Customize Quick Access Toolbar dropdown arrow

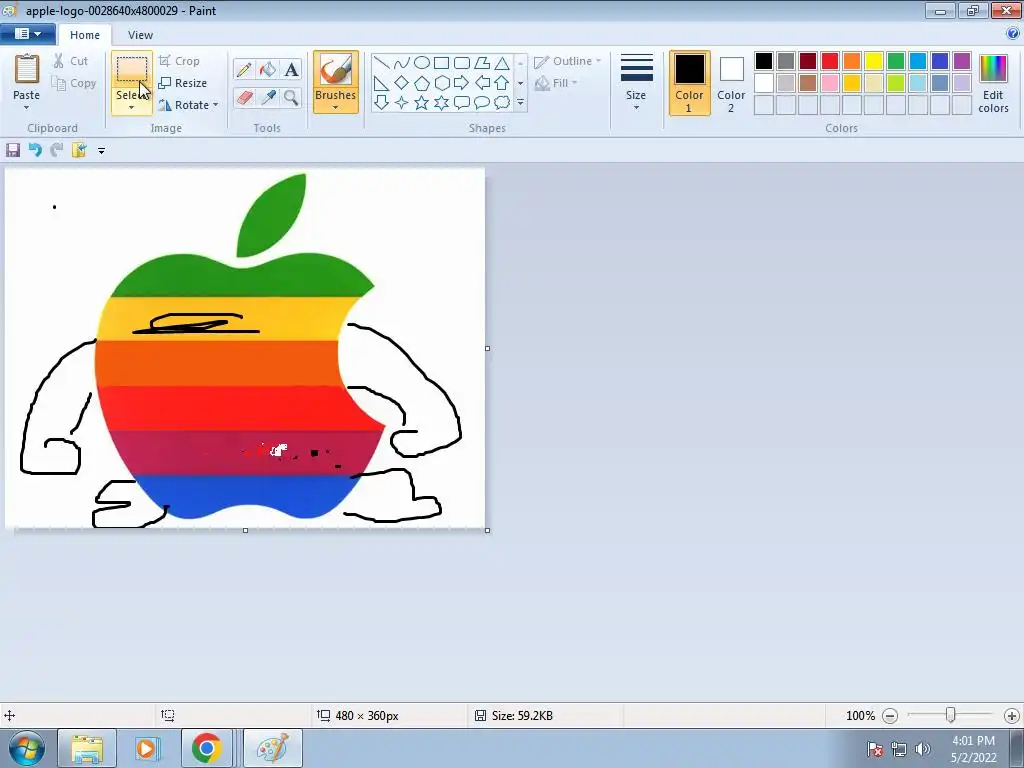click(101, 151)
